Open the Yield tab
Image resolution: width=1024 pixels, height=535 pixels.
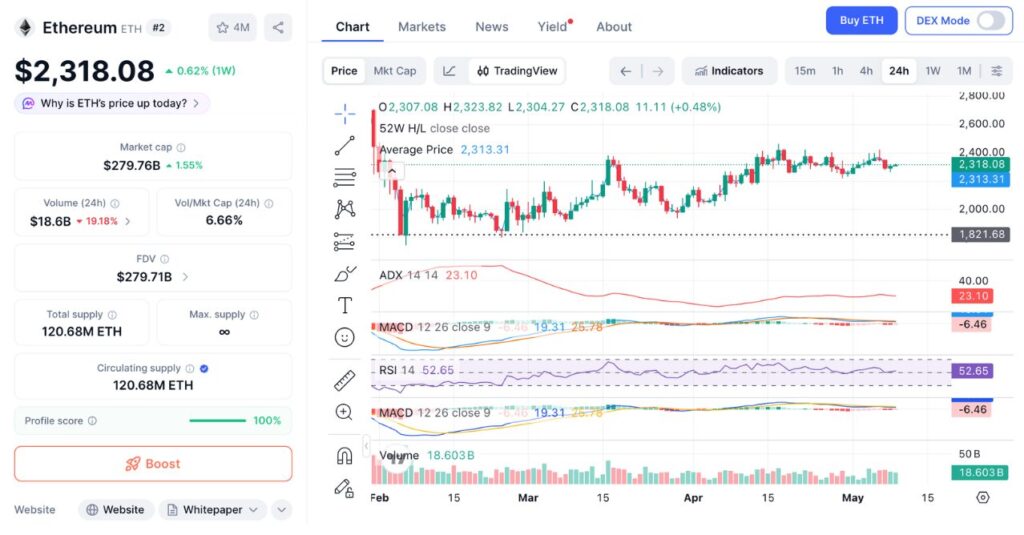552,27
